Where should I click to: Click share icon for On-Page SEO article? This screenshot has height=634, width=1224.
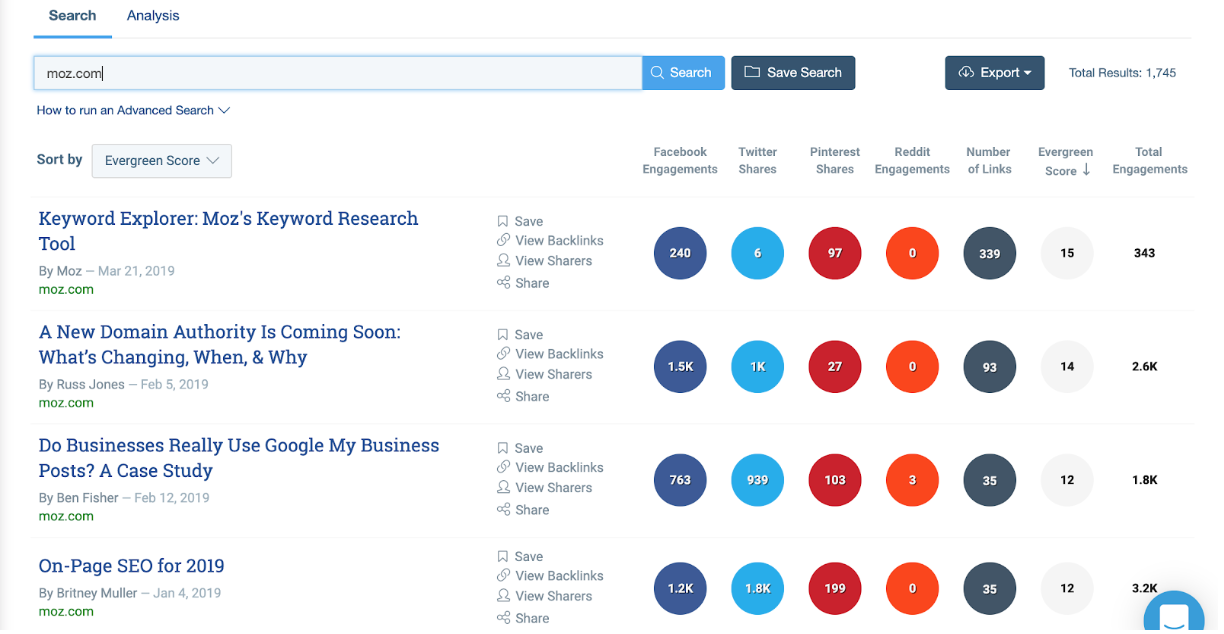click(x=503, y=618)
